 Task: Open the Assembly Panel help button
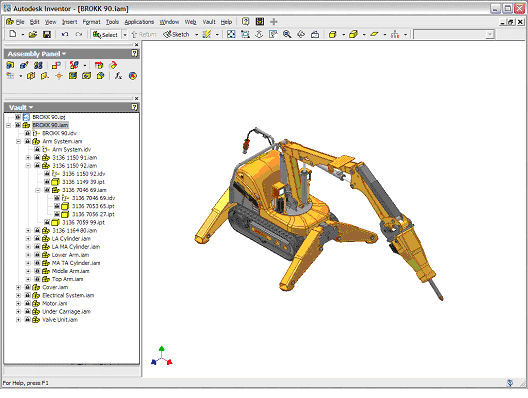(134, 53)
